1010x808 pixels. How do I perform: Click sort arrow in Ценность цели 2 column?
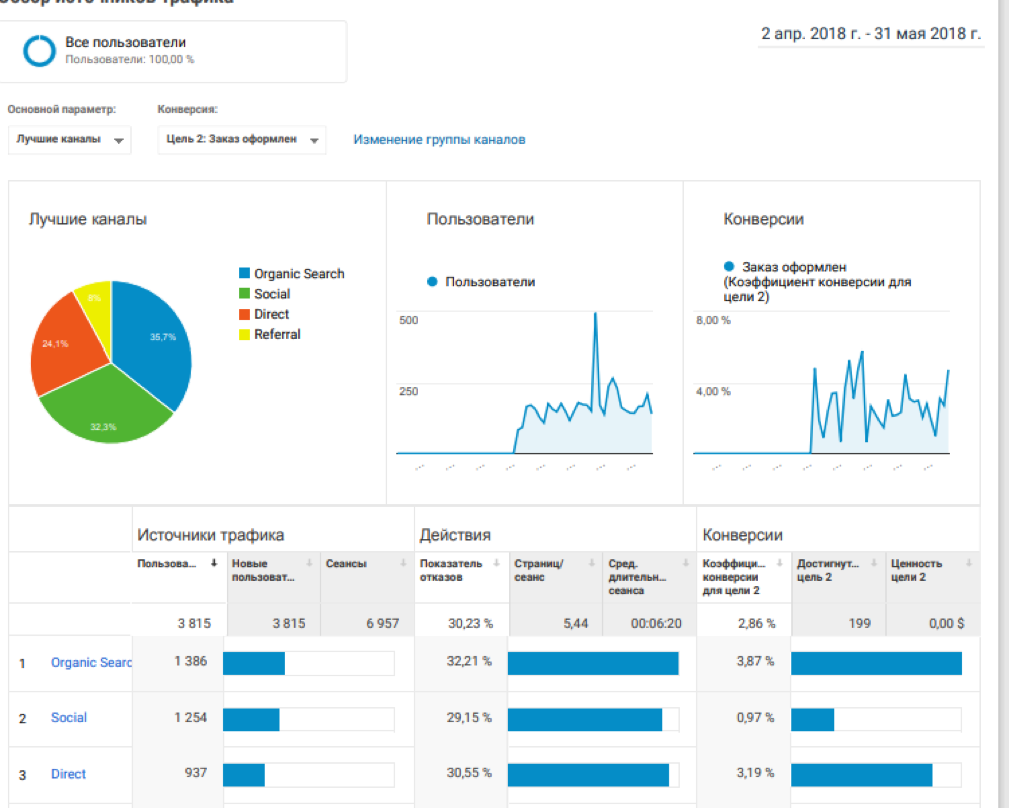click(x=969, y=563)
